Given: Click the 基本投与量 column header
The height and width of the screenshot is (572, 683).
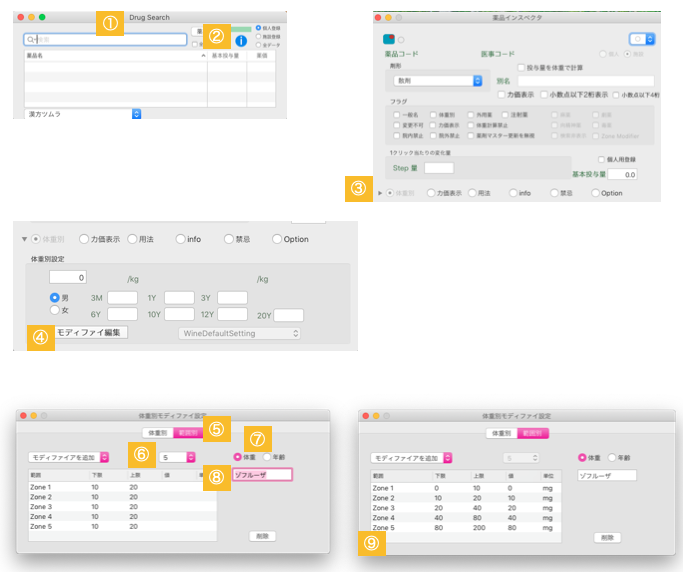Looking at the screenshot, I should [x=229, y=57].
